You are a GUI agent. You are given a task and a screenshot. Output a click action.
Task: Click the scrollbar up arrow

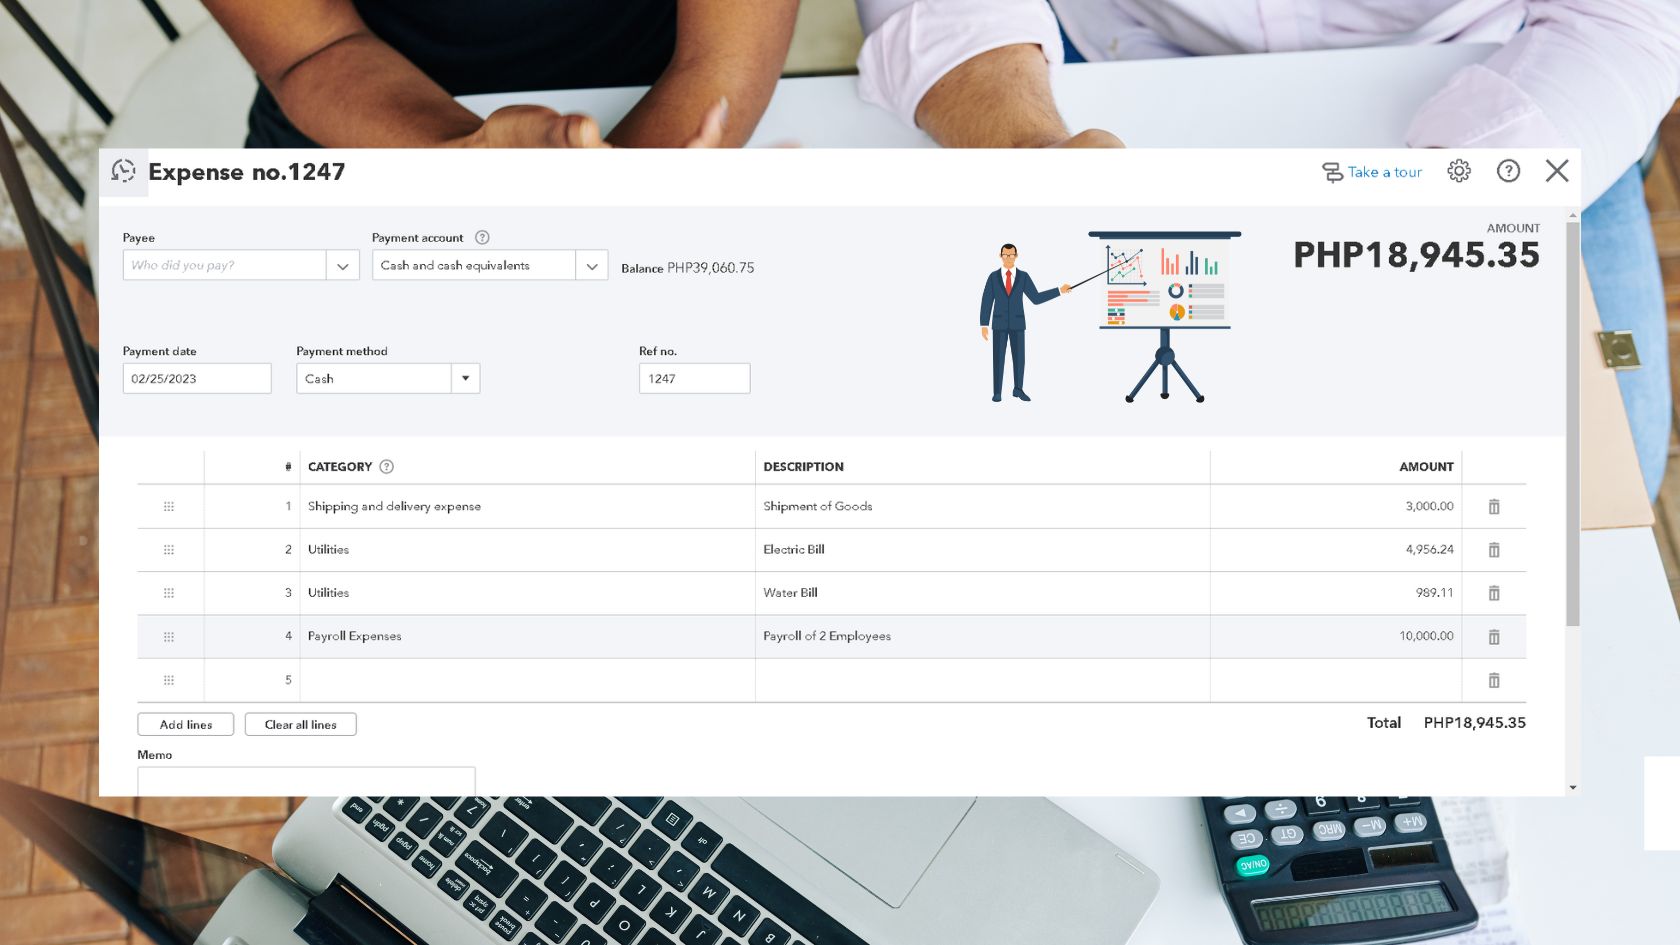click(1573, 215)
